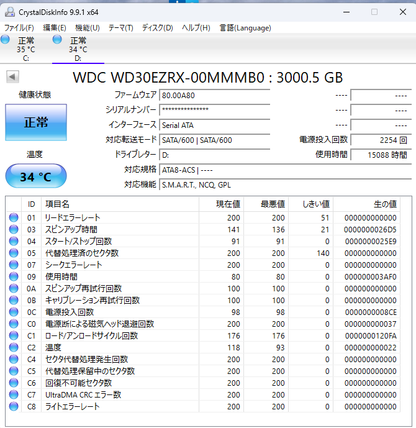Open the 編集(E) menu
This screenshot has width=416, height=428.
54,28
